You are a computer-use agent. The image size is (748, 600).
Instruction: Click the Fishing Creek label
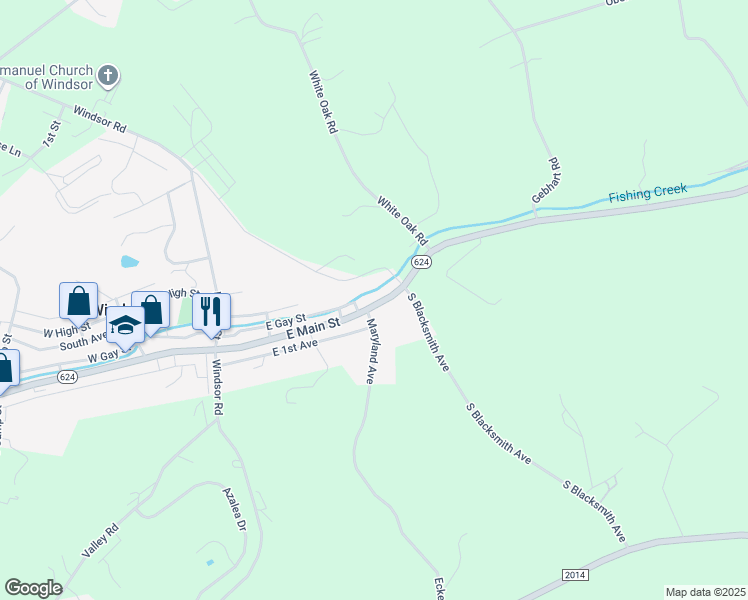[x=648, y=192]
